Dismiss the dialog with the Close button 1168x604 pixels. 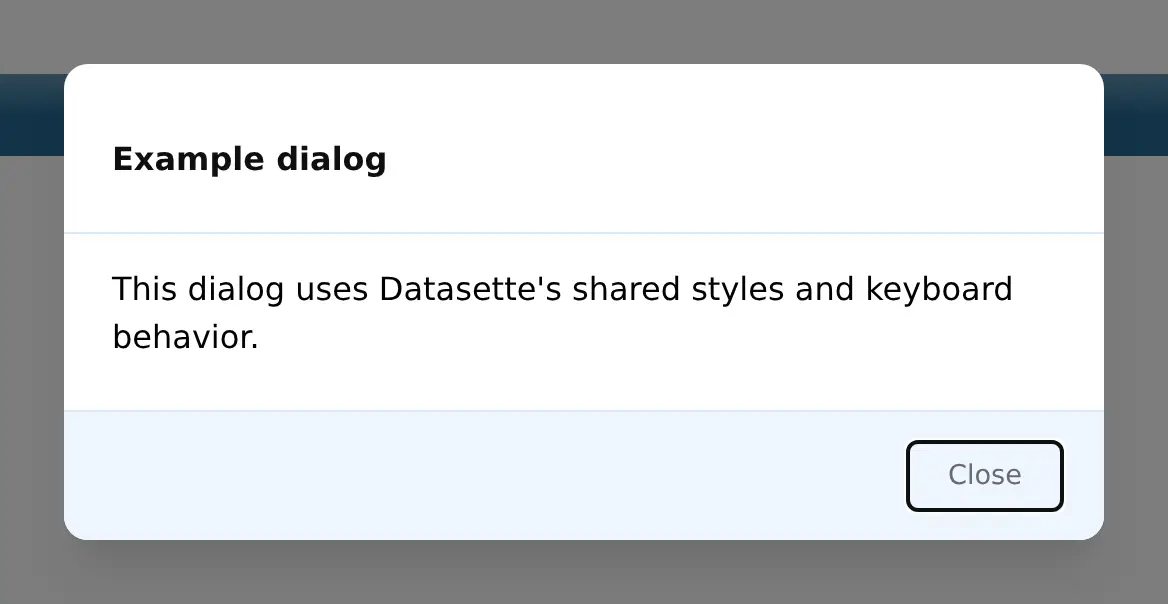[984, 476]
